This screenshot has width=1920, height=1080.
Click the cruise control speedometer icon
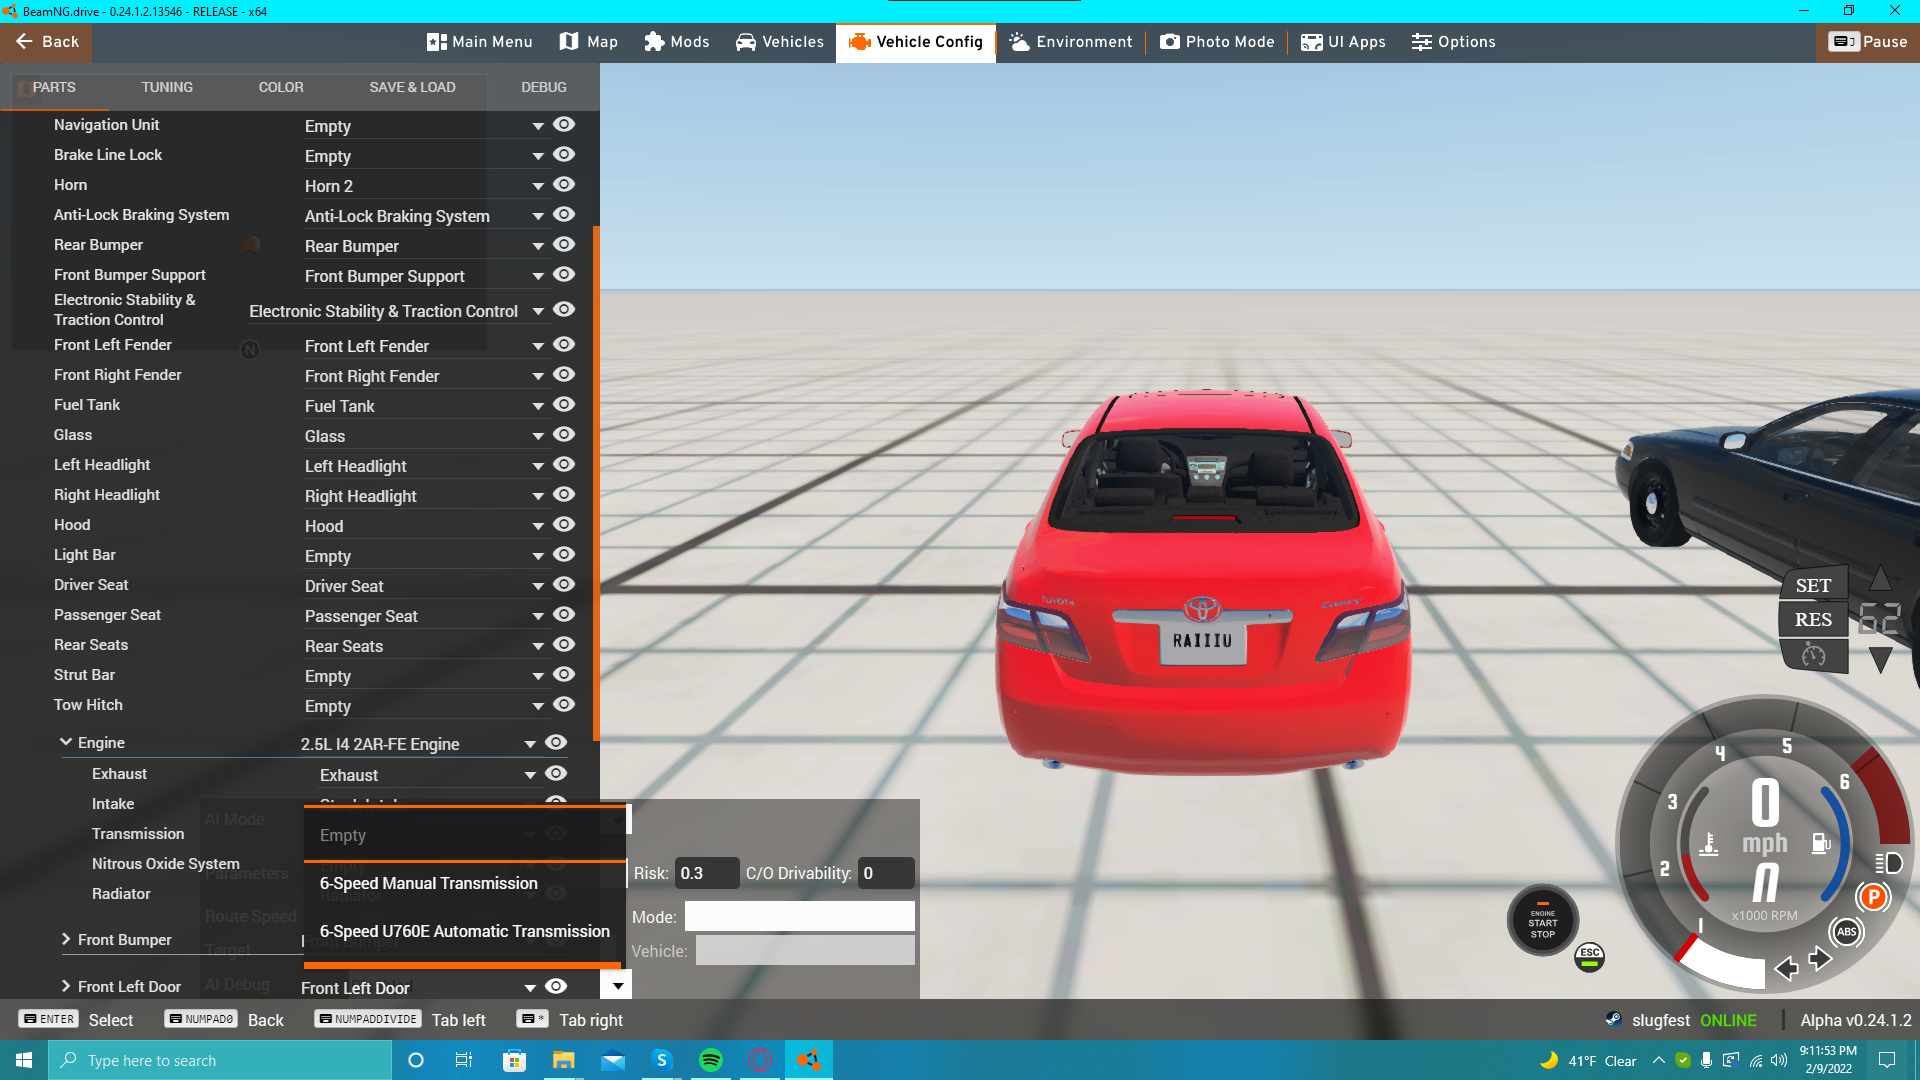pos(1813,656)
